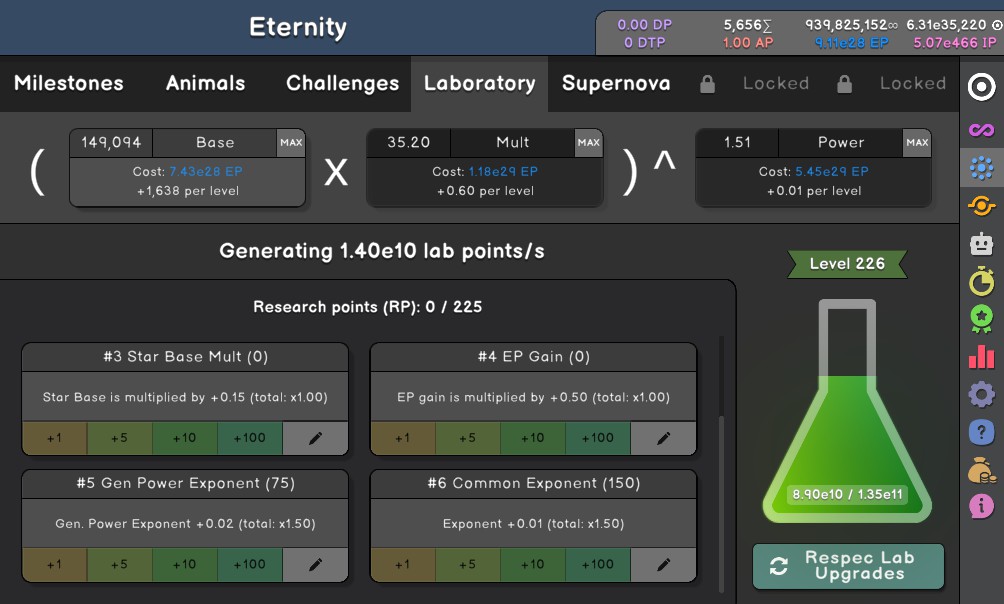Open the circle target sidebar icon
This screenshot has width=1004, height=604.
982,87
